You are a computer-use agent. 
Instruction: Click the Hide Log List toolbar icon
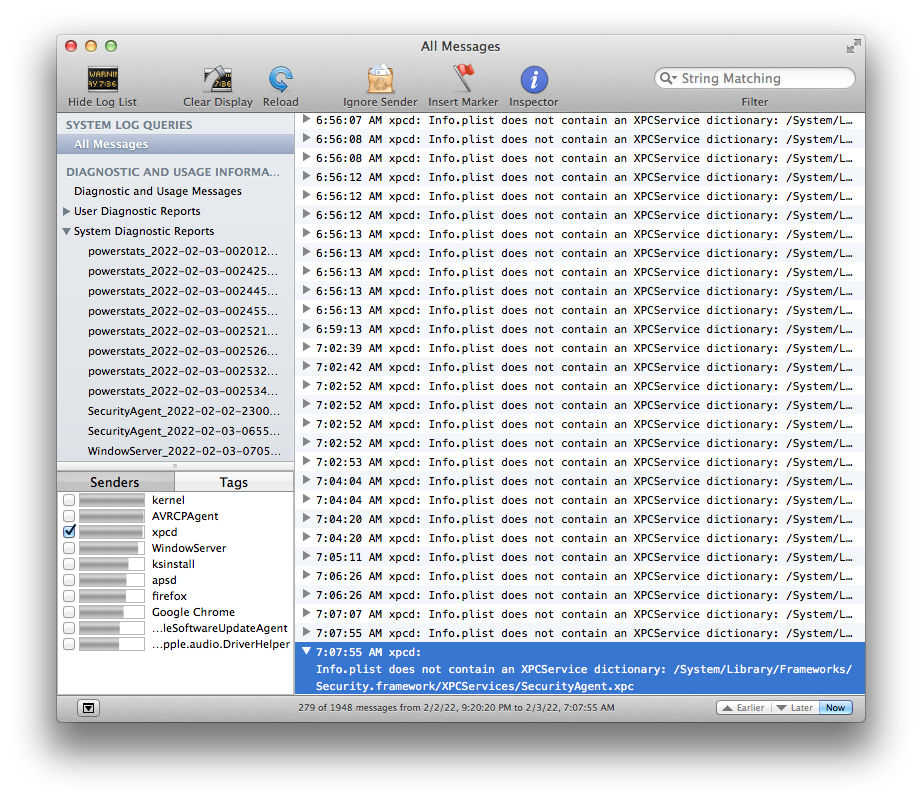[102, 77]
